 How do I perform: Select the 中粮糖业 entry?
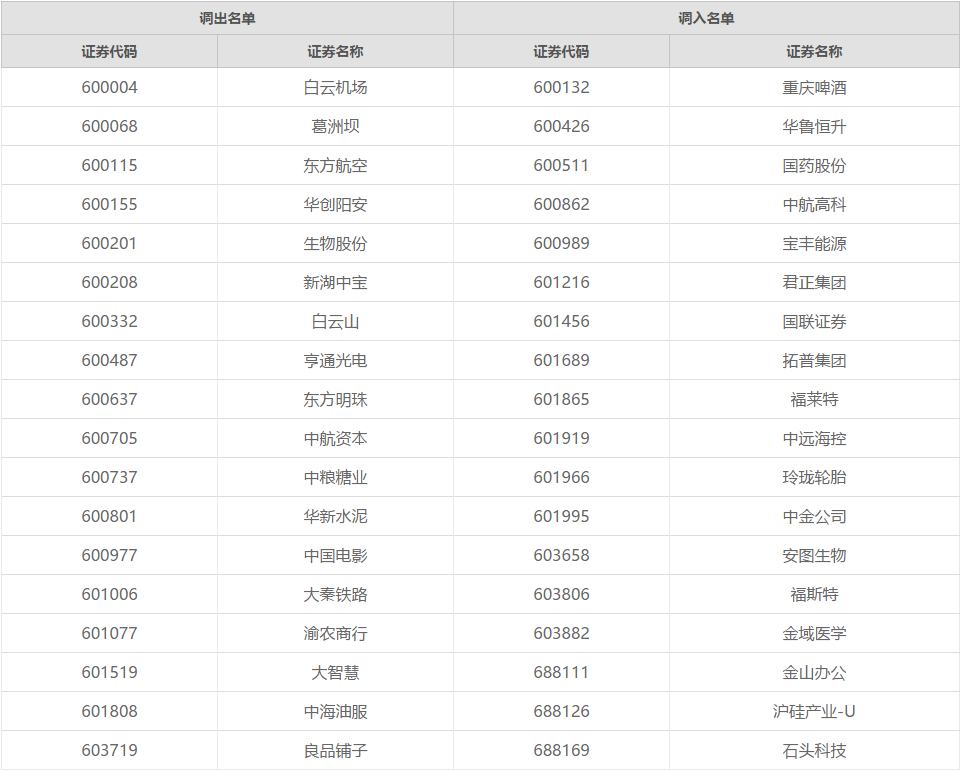[335, 478]
